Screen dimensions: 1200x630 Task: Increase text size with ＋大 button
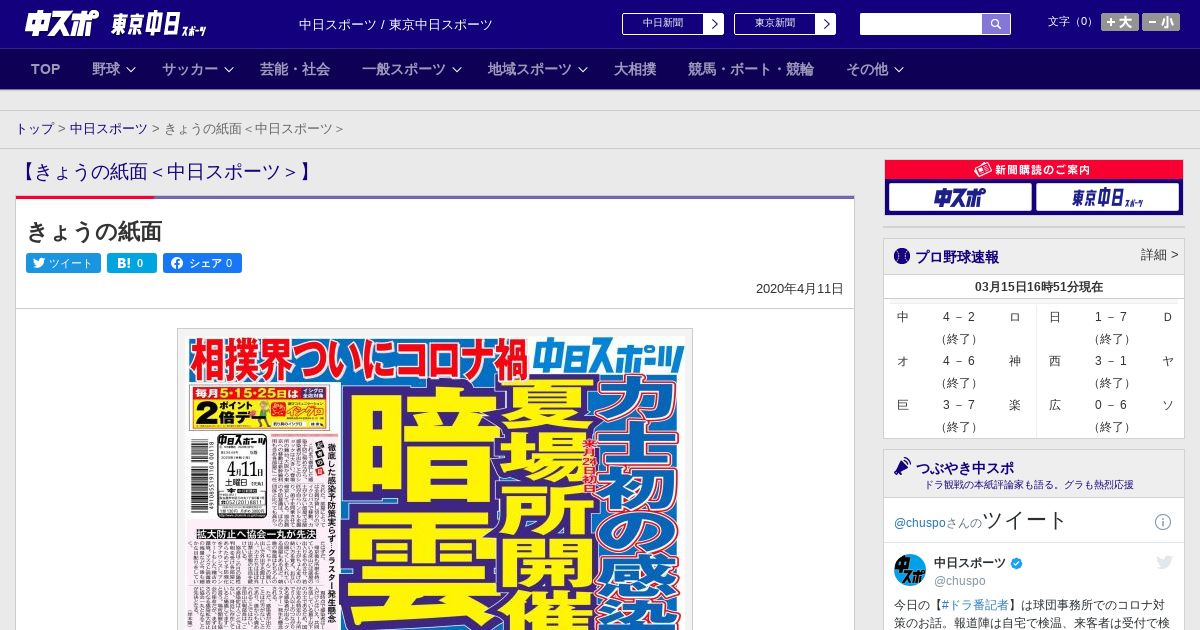(1120, 22)
